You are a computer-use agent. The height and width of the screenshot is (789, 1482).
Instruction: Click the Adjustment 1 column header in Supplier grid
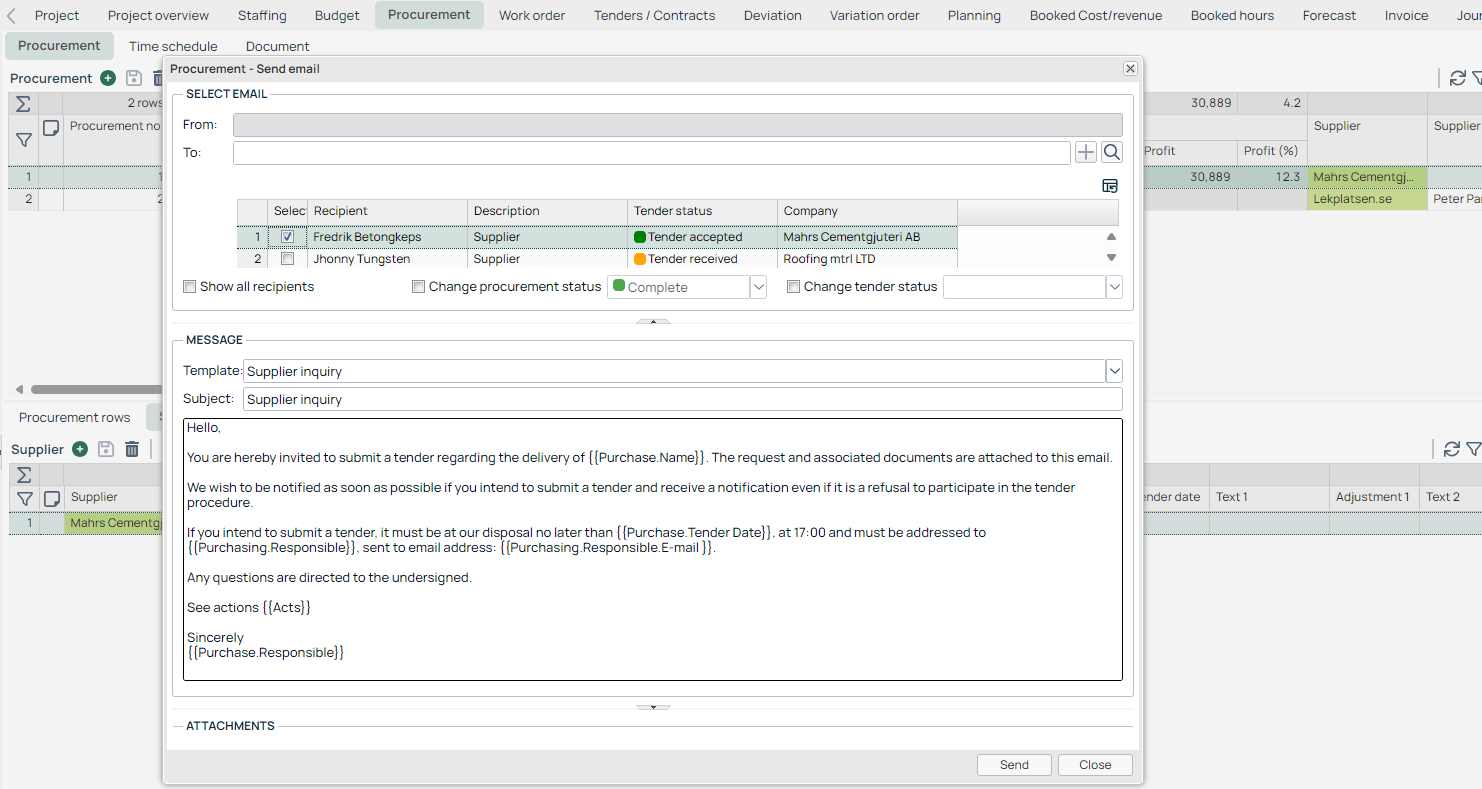(x=1373, y=497)
